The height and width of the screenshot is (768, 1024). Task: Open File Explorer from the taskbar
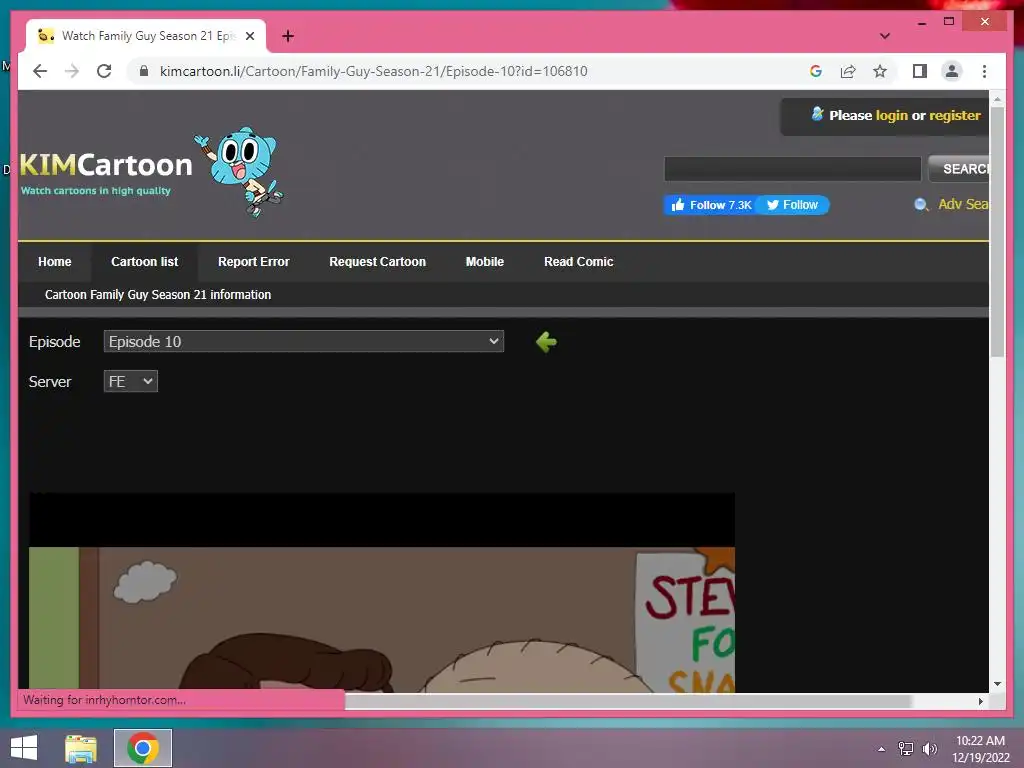coord(81,748)
